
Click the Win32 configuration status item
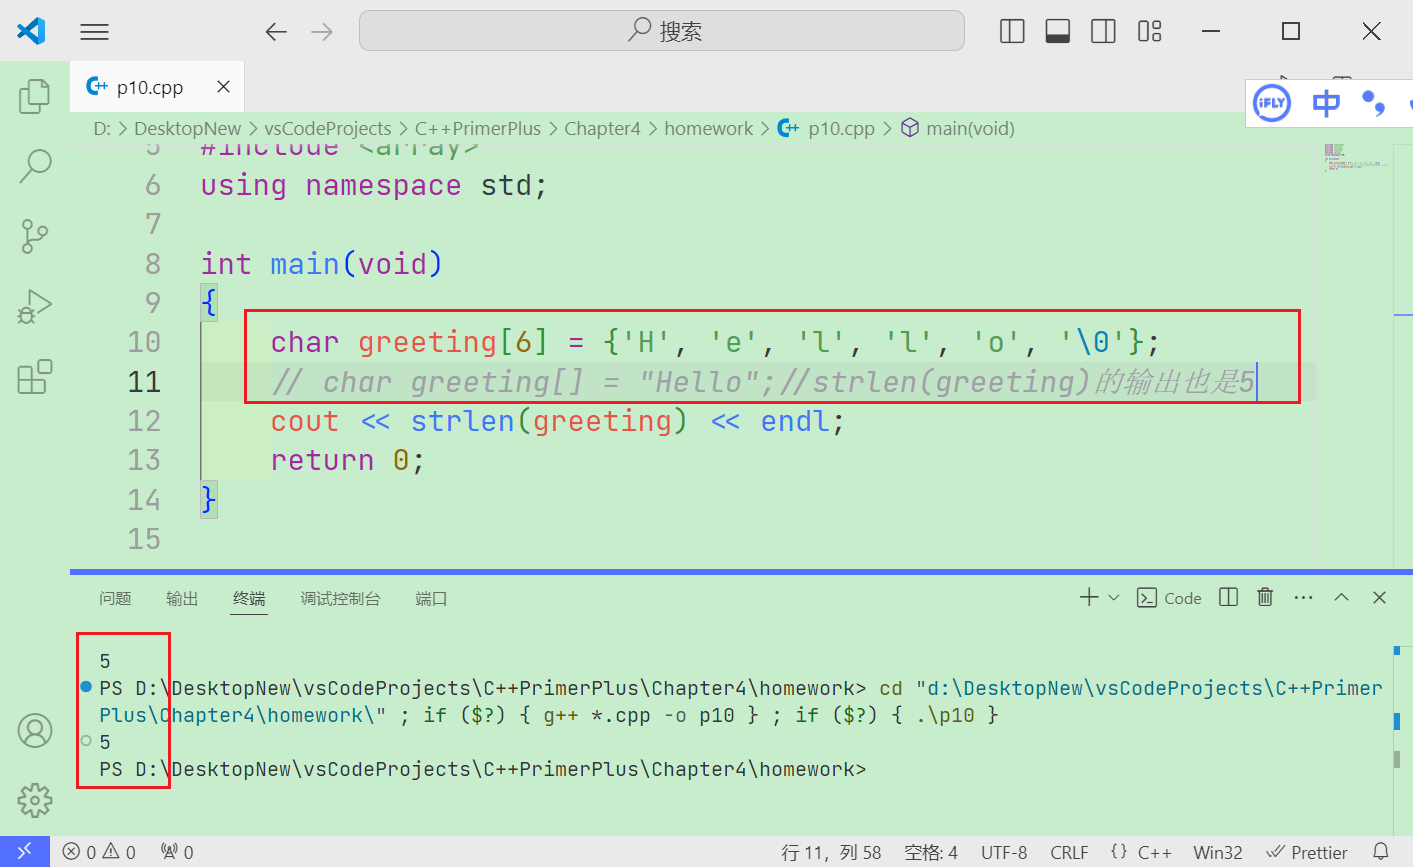point(1218,852)
